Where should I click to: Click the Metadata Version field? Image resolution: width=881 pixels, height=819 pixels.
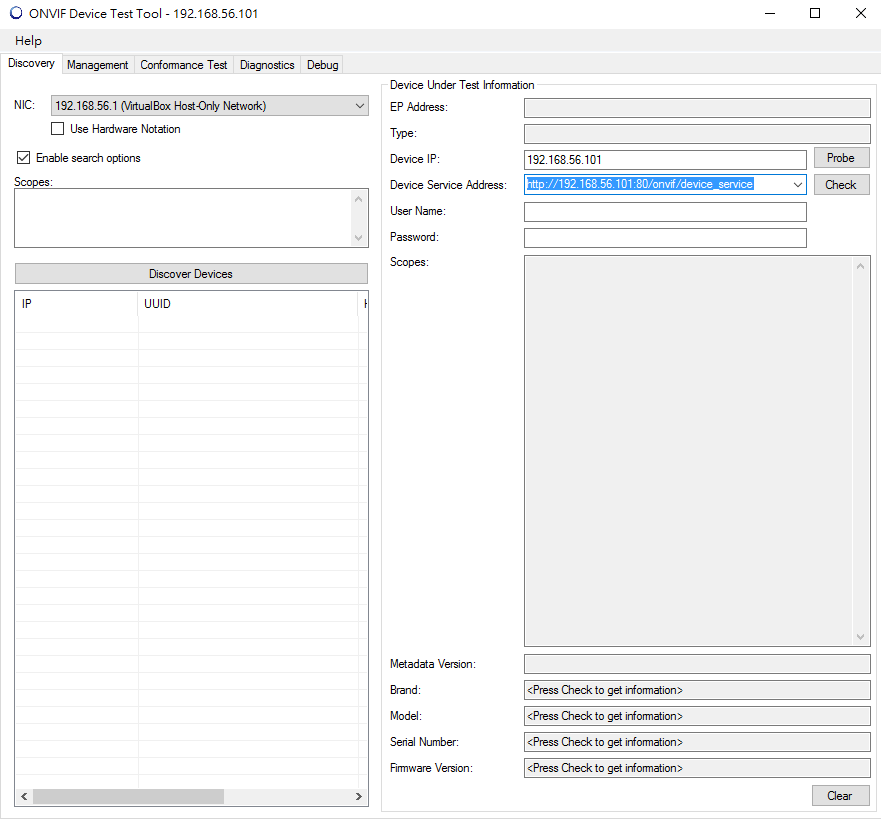click(697, 664)
